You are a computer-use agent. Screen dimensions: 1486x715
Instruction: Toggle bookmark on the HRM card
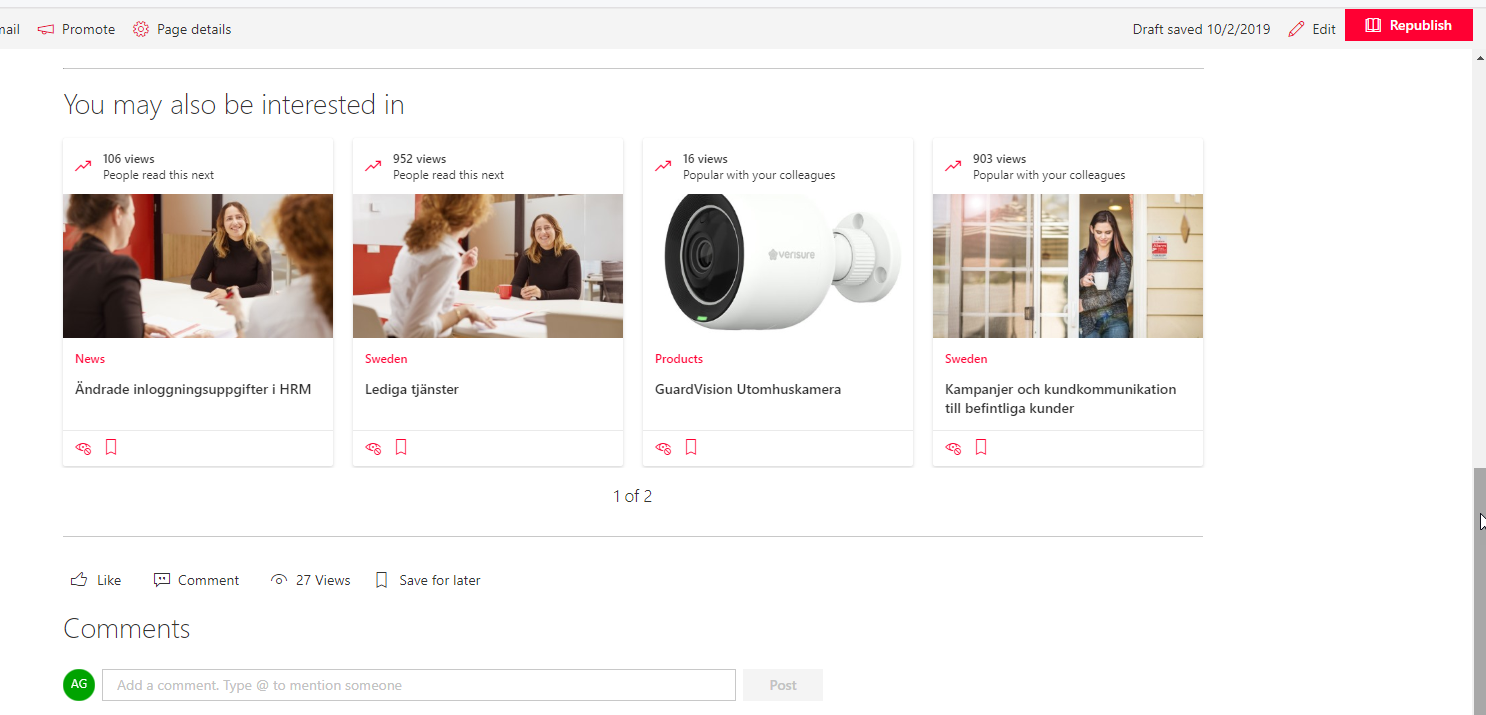tap(111, 447)
